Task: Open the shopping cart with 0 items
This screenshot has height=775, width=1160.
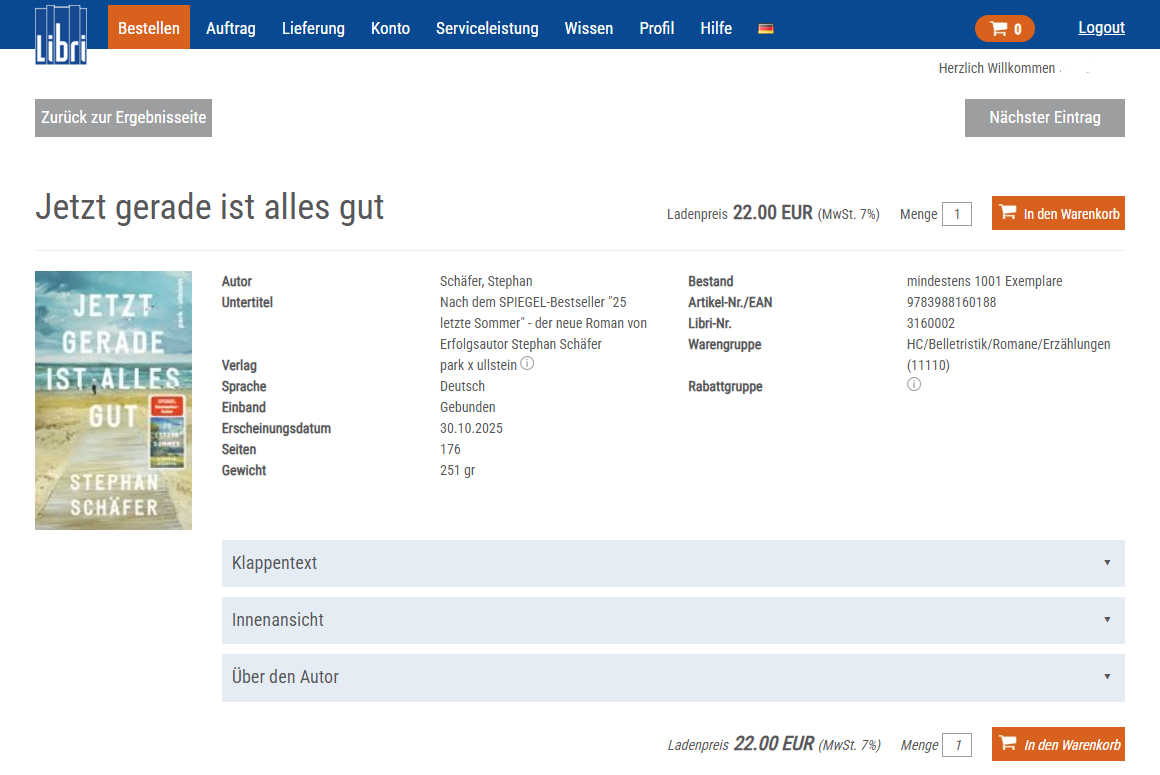Action: [1005, 29]
